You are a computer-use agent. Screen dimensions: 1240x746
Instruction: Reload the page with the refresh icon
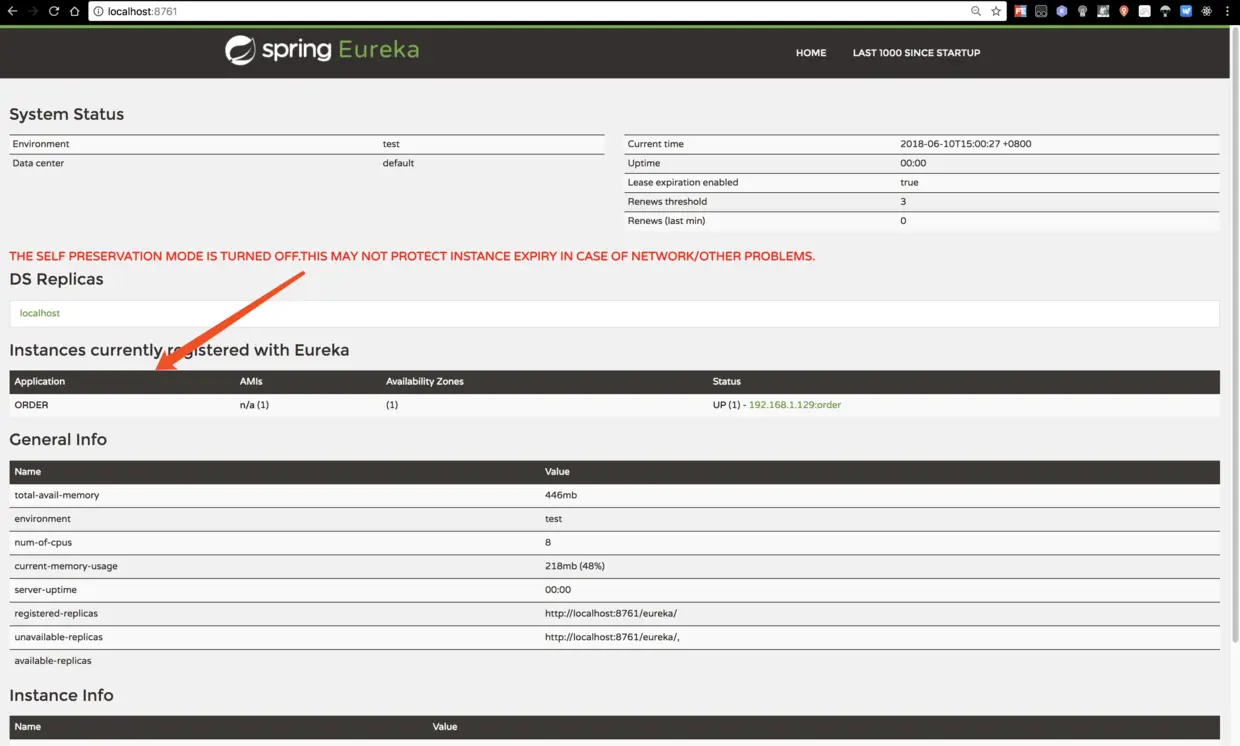click(54, 11)
